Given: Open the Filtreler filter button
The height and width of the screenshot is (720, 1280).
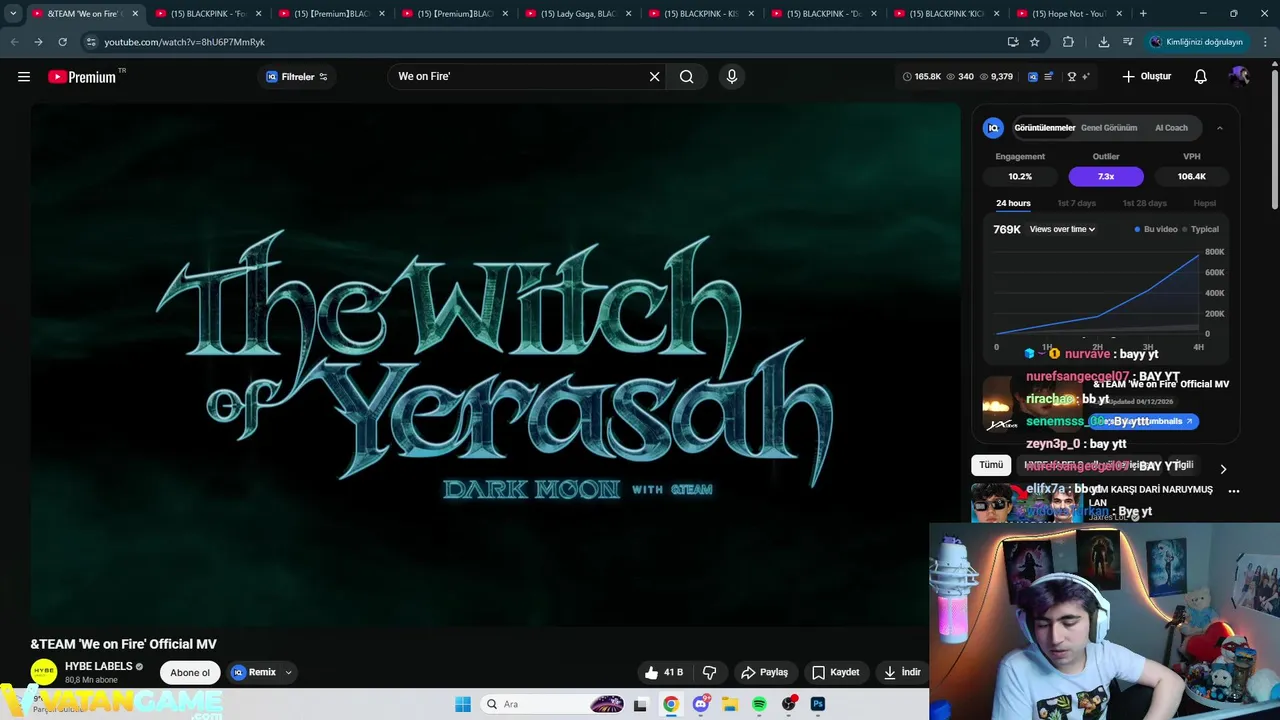Looking at the screenshot, I should tap(297, 77).
